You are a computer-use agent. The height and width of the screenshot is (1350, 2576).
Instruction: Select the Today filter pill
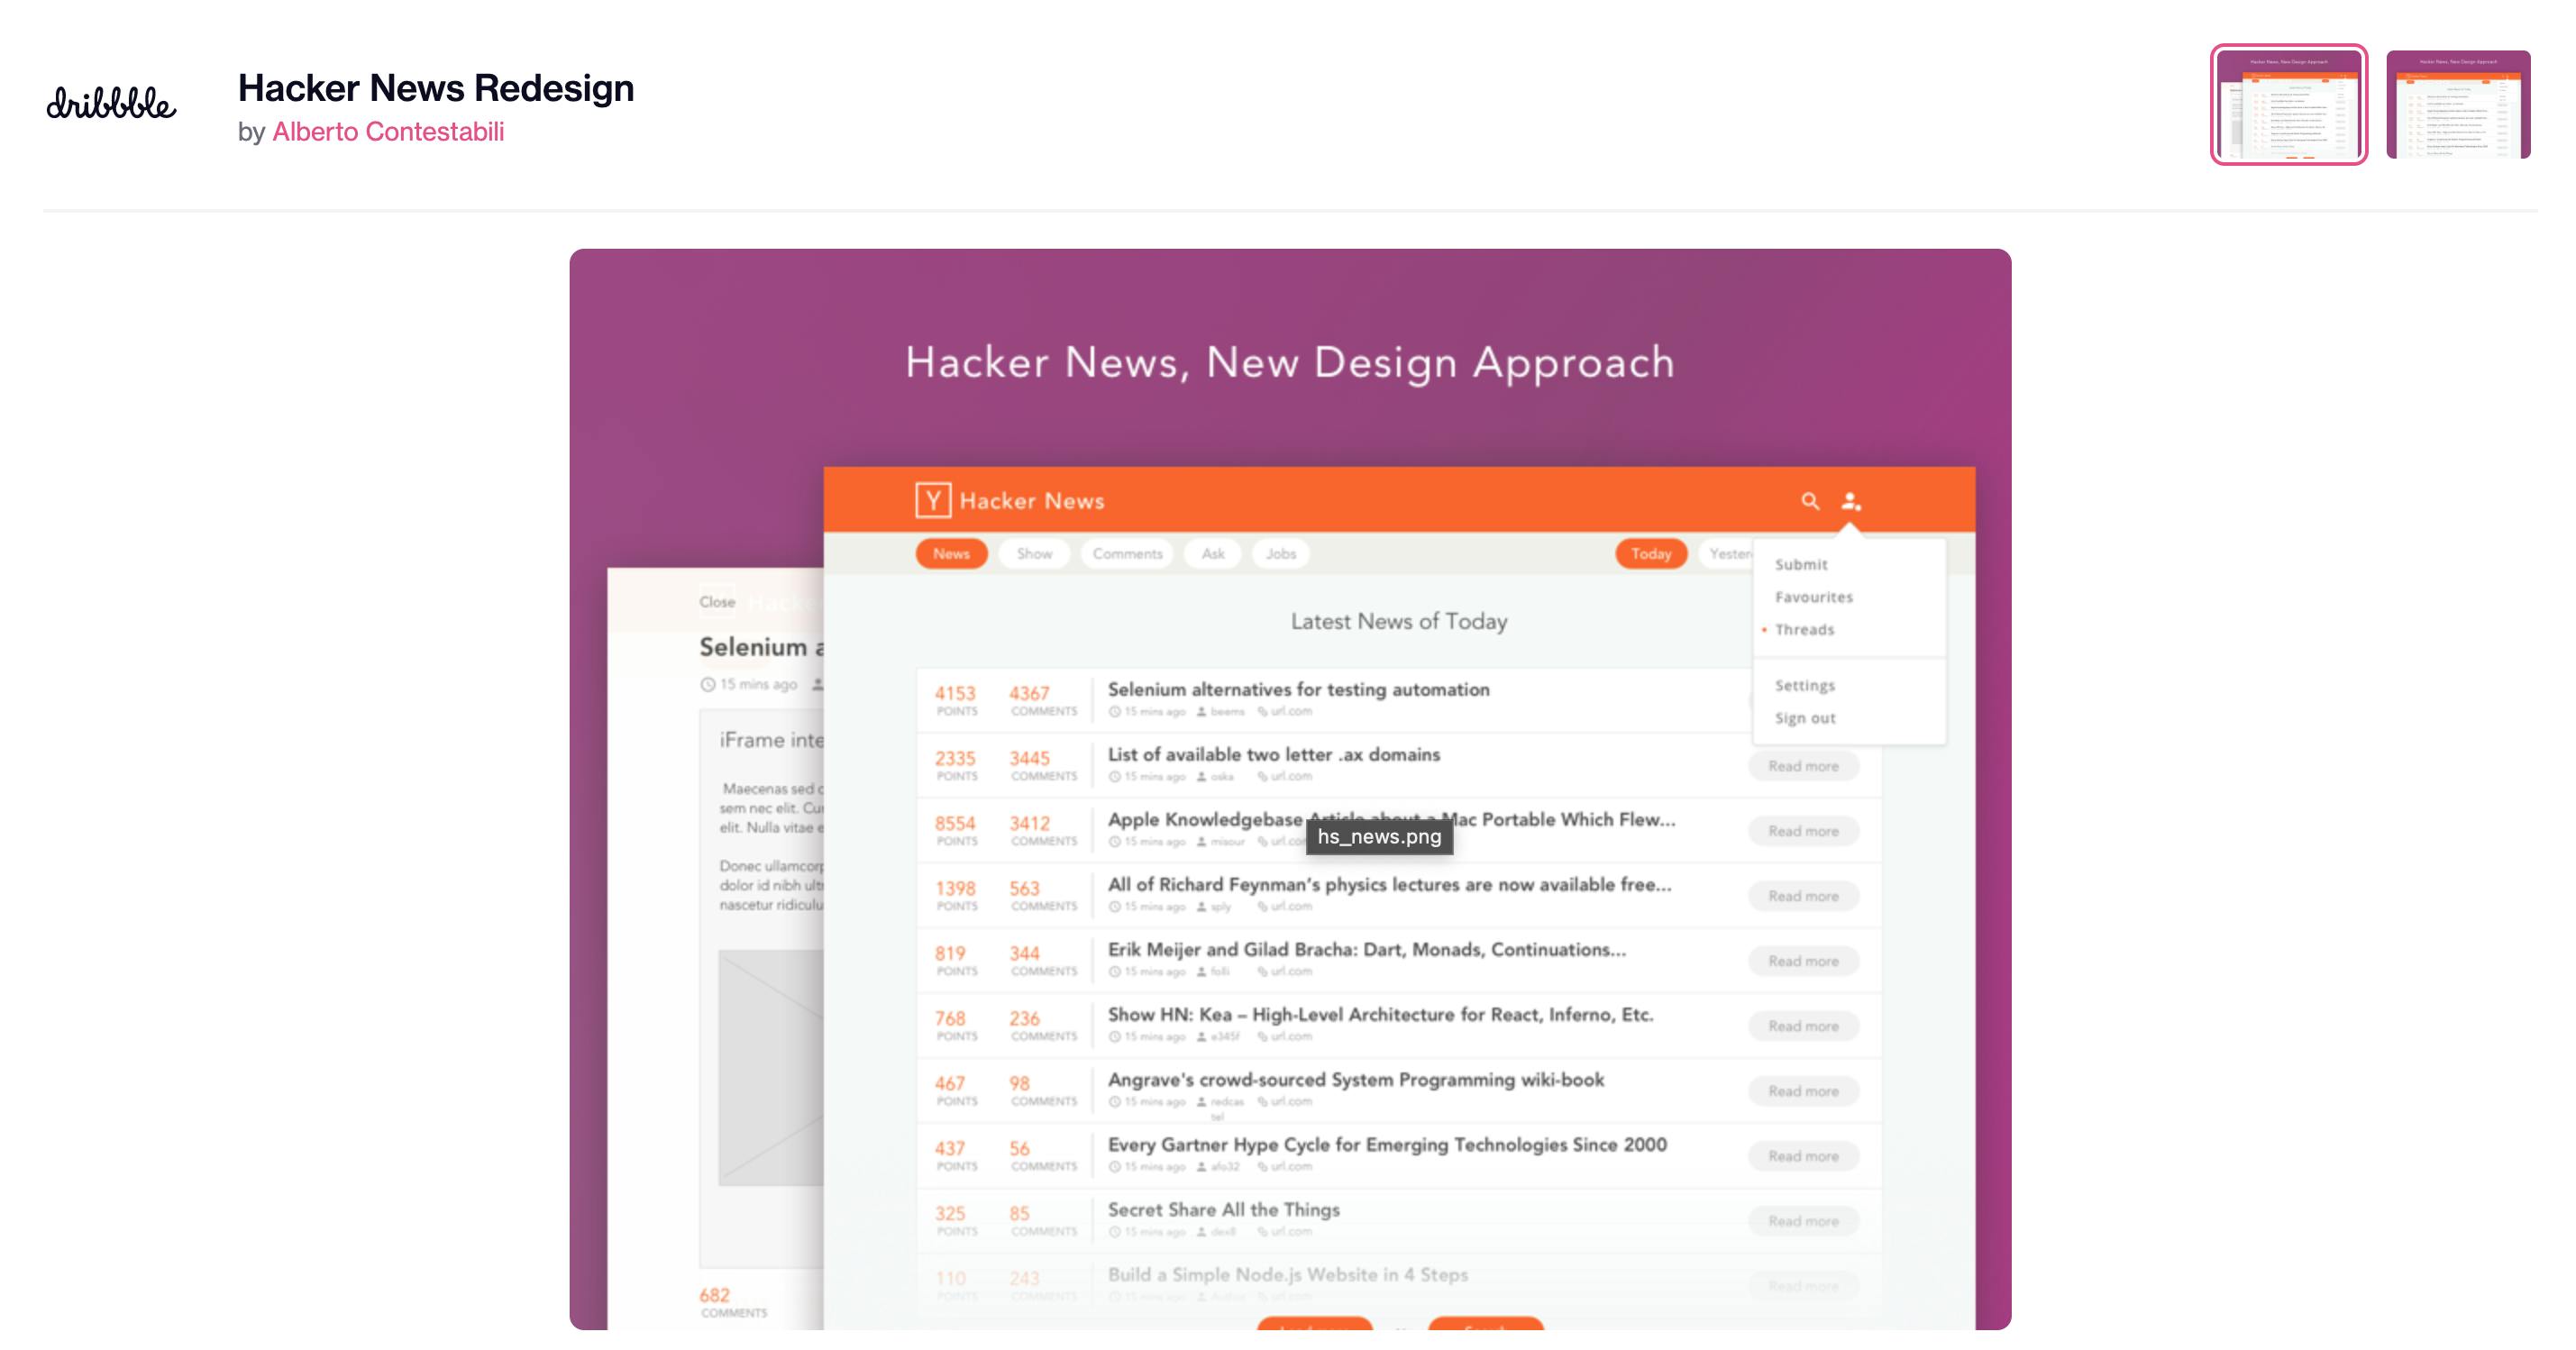(x=1651, y=553)
